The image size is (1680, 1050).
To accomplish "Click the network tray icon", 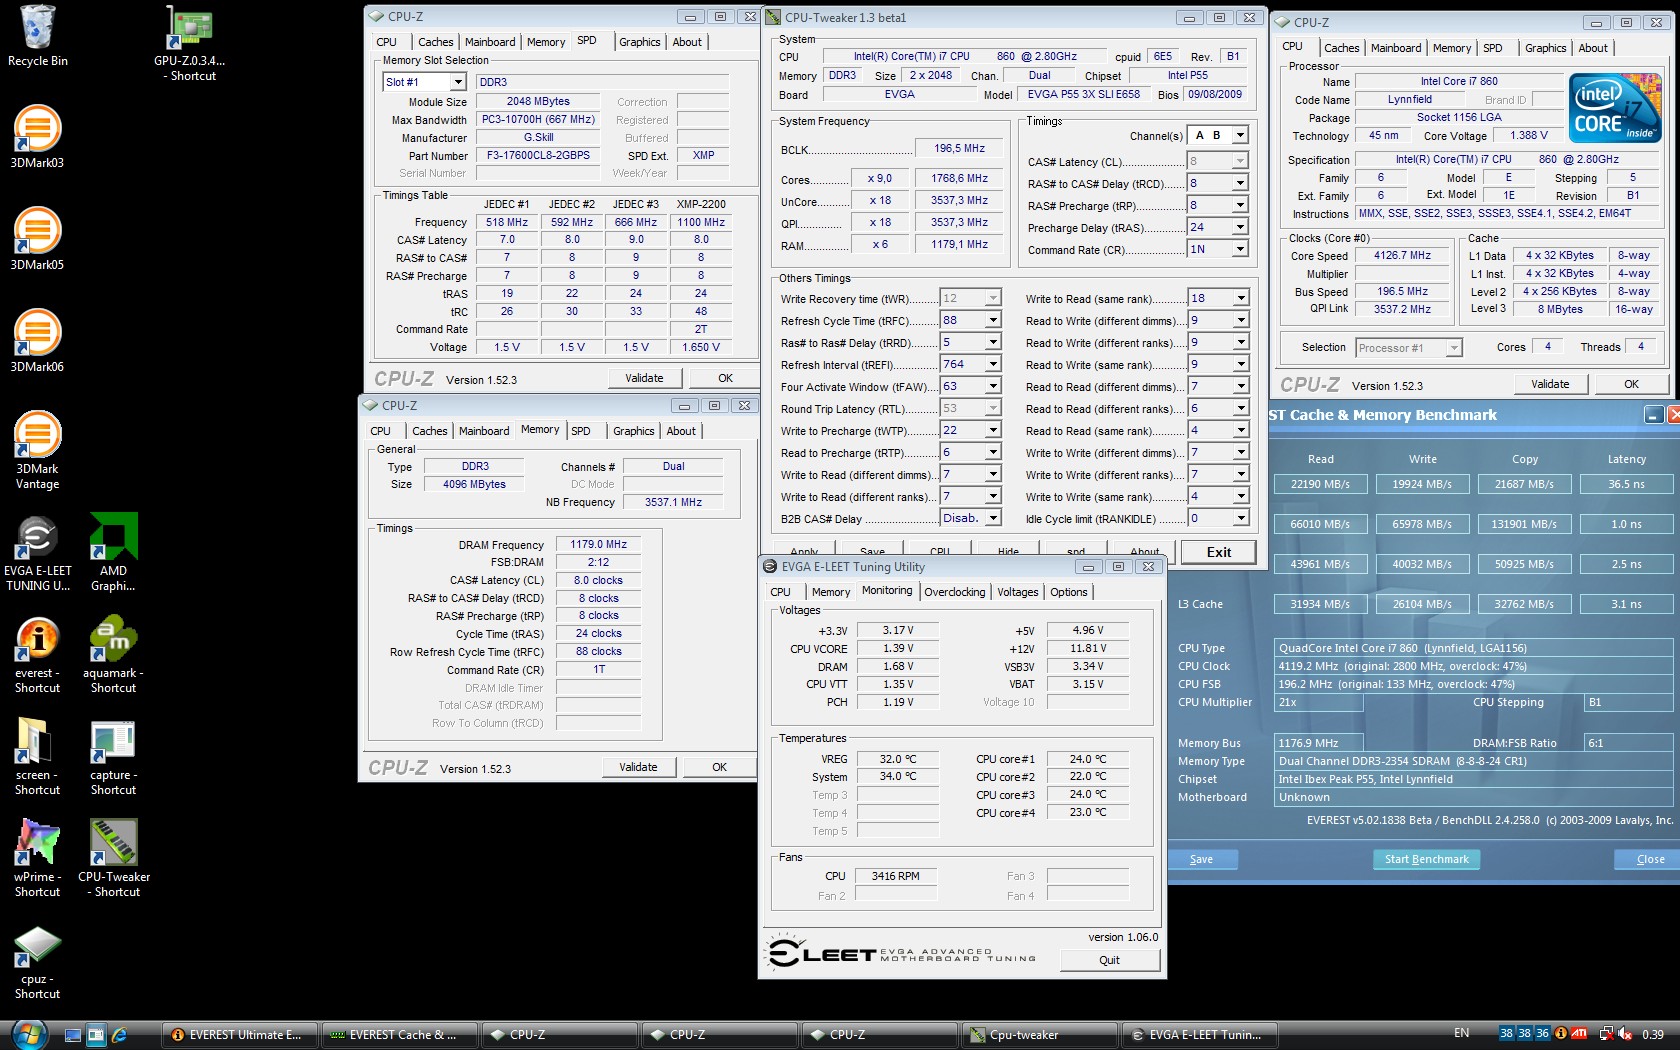I will click(1606, 1034).
